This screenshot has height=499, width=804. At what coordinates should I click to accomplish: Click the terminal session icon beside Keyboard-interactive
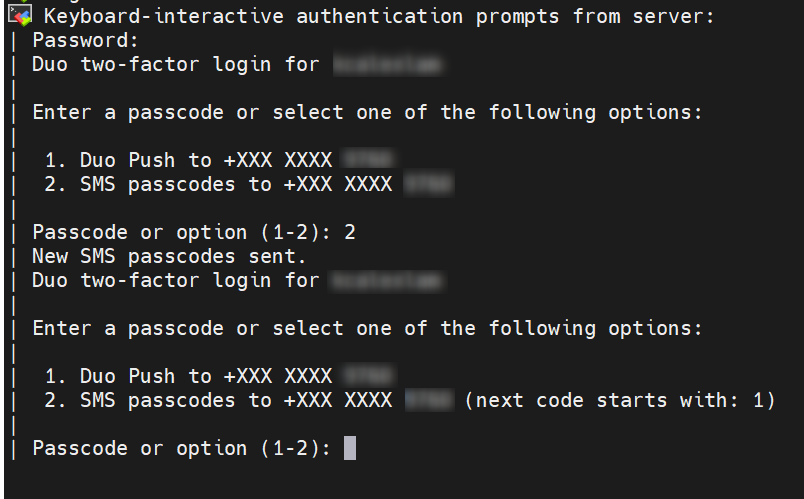pyautogui.click(x=20, y=15)
